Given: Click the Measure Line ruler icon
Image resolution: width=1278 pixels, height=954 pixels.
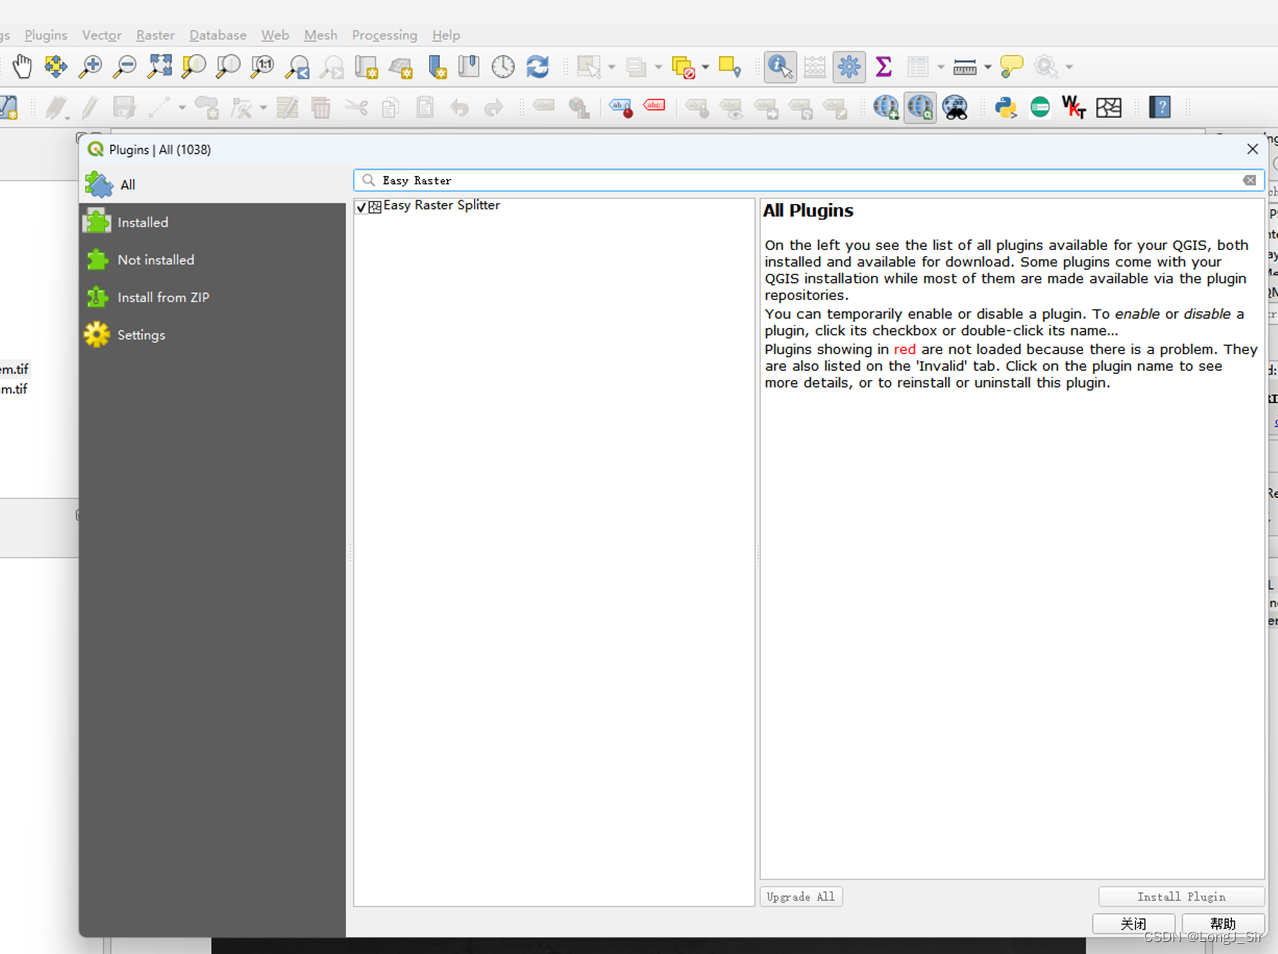Looking at the screenshot, I should 965,67.
